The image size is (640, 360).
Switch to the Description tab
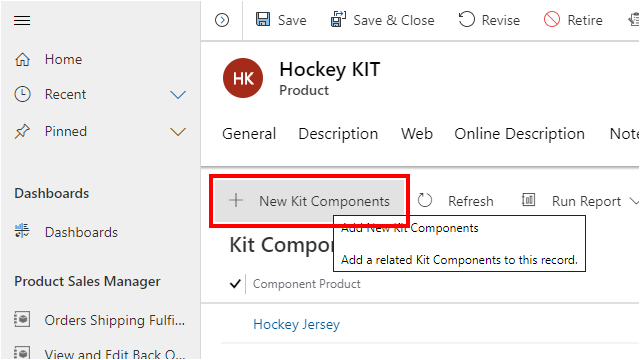pyautogui.click(x=338, y=134)
